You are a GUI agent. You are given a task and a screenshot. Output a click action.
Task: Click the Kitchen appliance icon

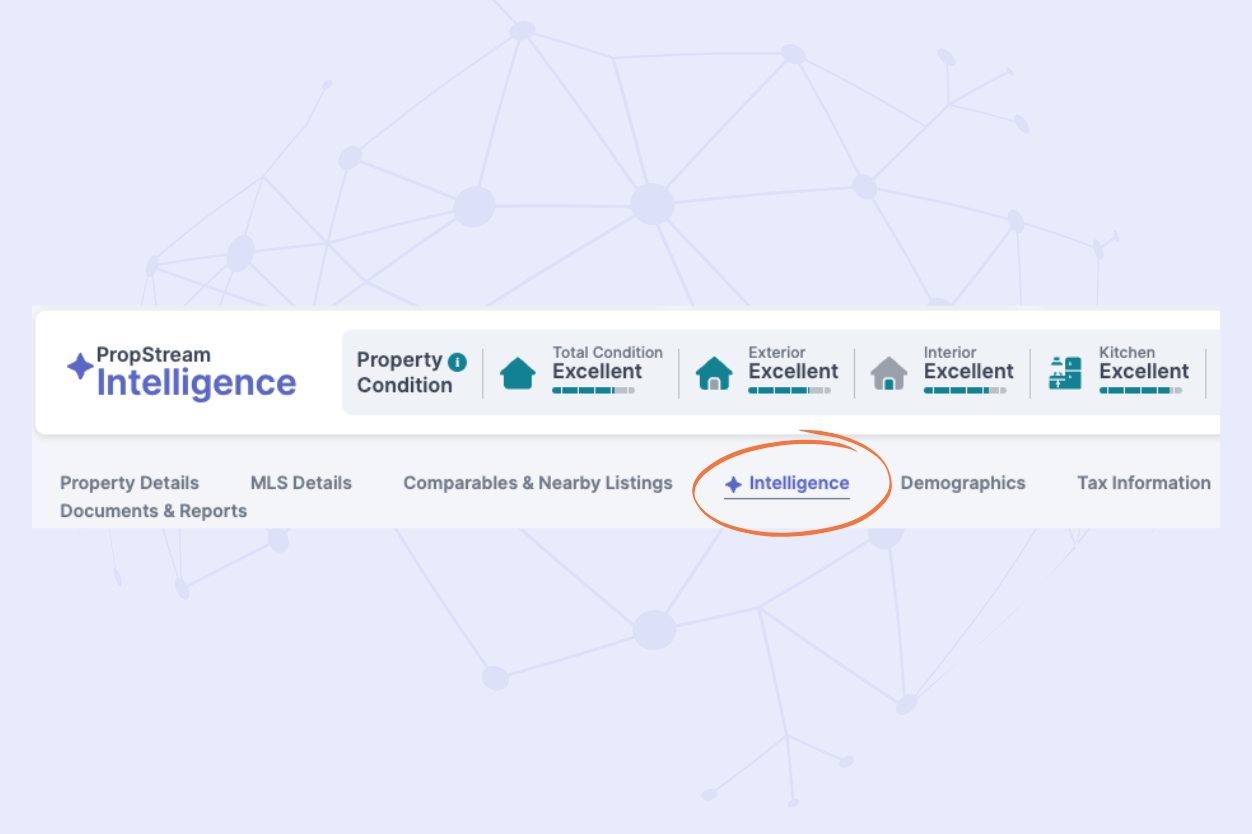(1063, 372)
